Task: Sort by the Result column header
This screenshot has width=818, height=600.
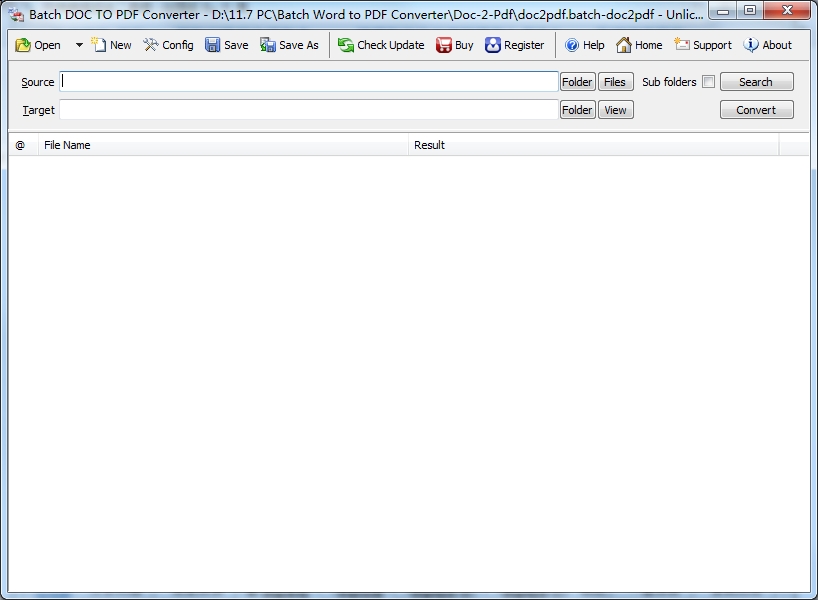Action: (594, 145)
